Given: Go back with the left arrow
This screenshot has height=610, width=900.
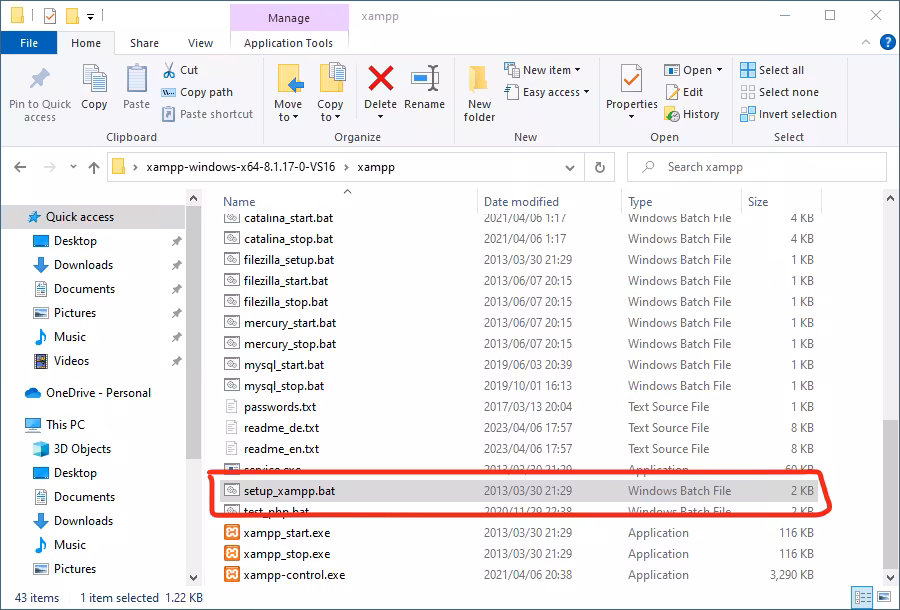Looking at the screenshot, I should [x=20, y=167].
